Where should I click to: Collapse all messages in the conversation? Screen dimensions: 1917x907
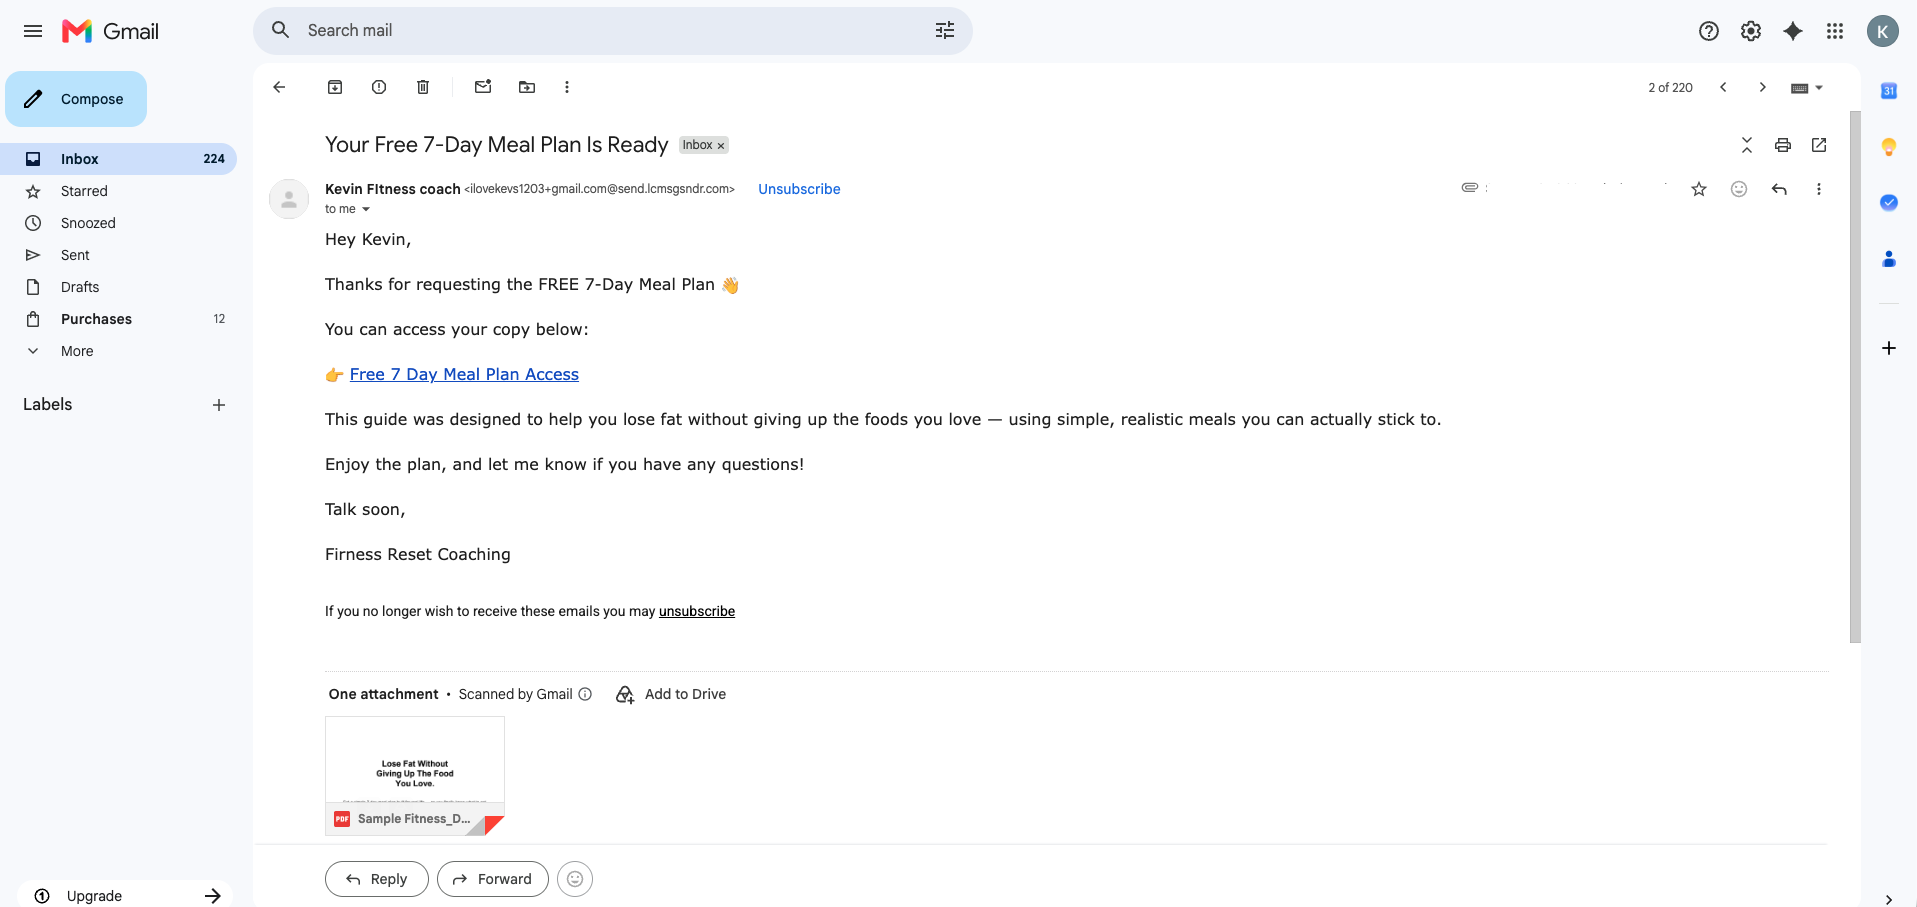click(x=1747, y=145)
